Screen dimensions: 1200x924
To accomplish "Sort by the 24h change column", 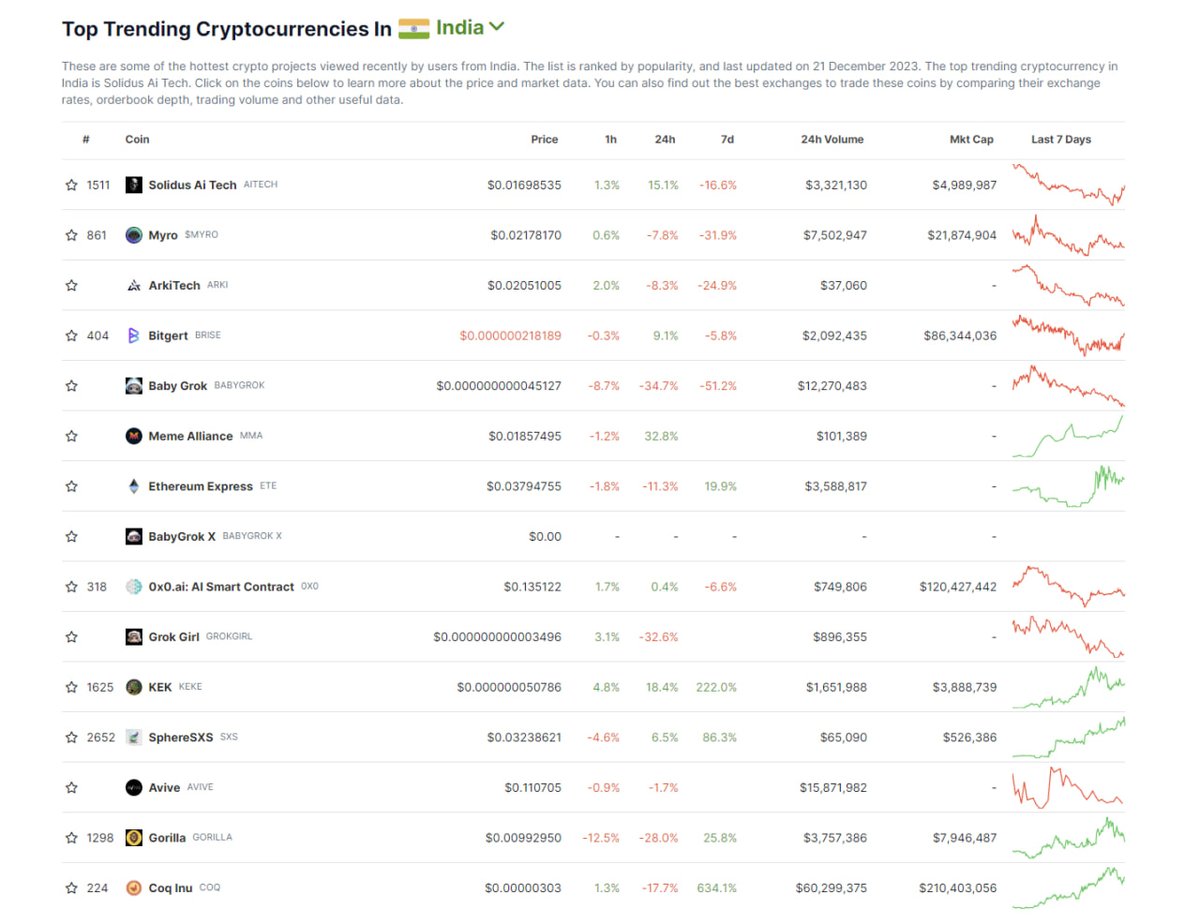I will (665, 140).
